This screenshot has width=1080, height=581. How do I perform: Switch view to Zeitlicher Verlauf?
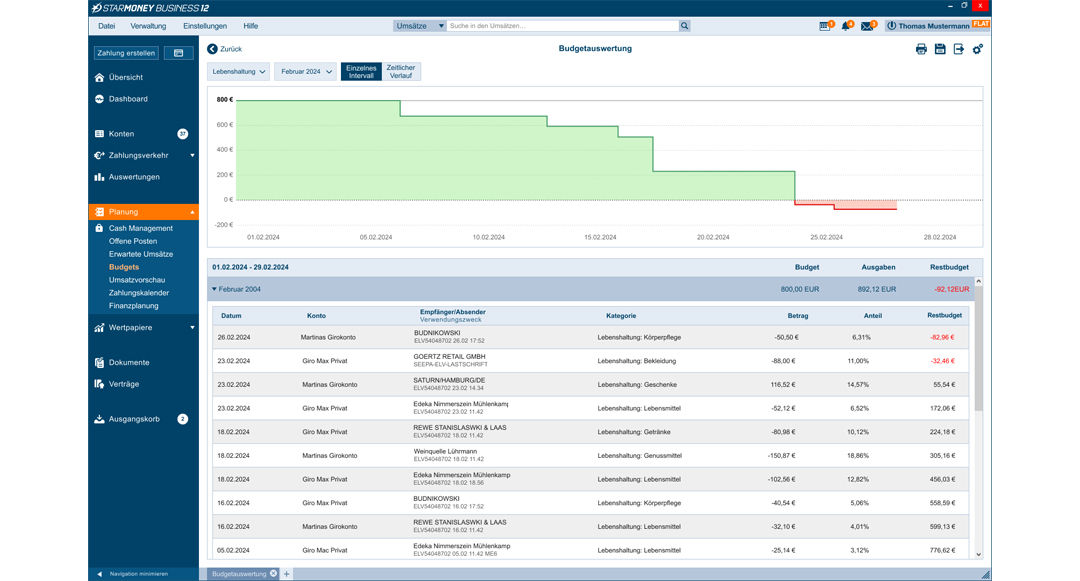[400, 71]
